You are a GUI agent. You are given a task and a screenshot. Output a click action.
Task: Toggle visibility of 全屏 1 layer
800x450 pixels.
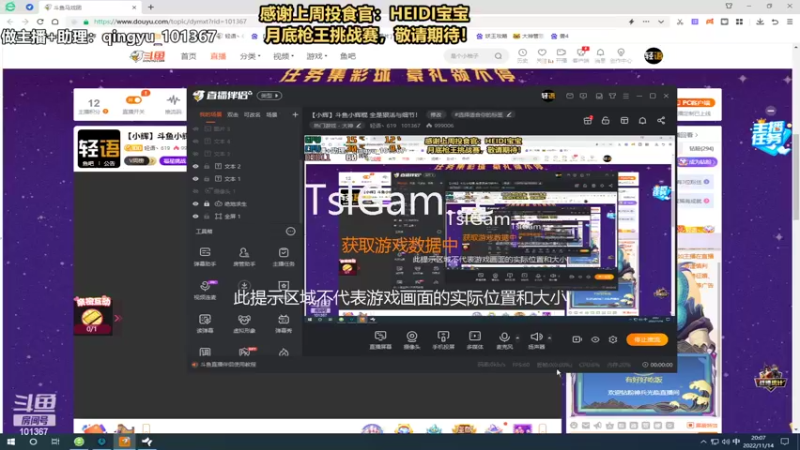195,216
